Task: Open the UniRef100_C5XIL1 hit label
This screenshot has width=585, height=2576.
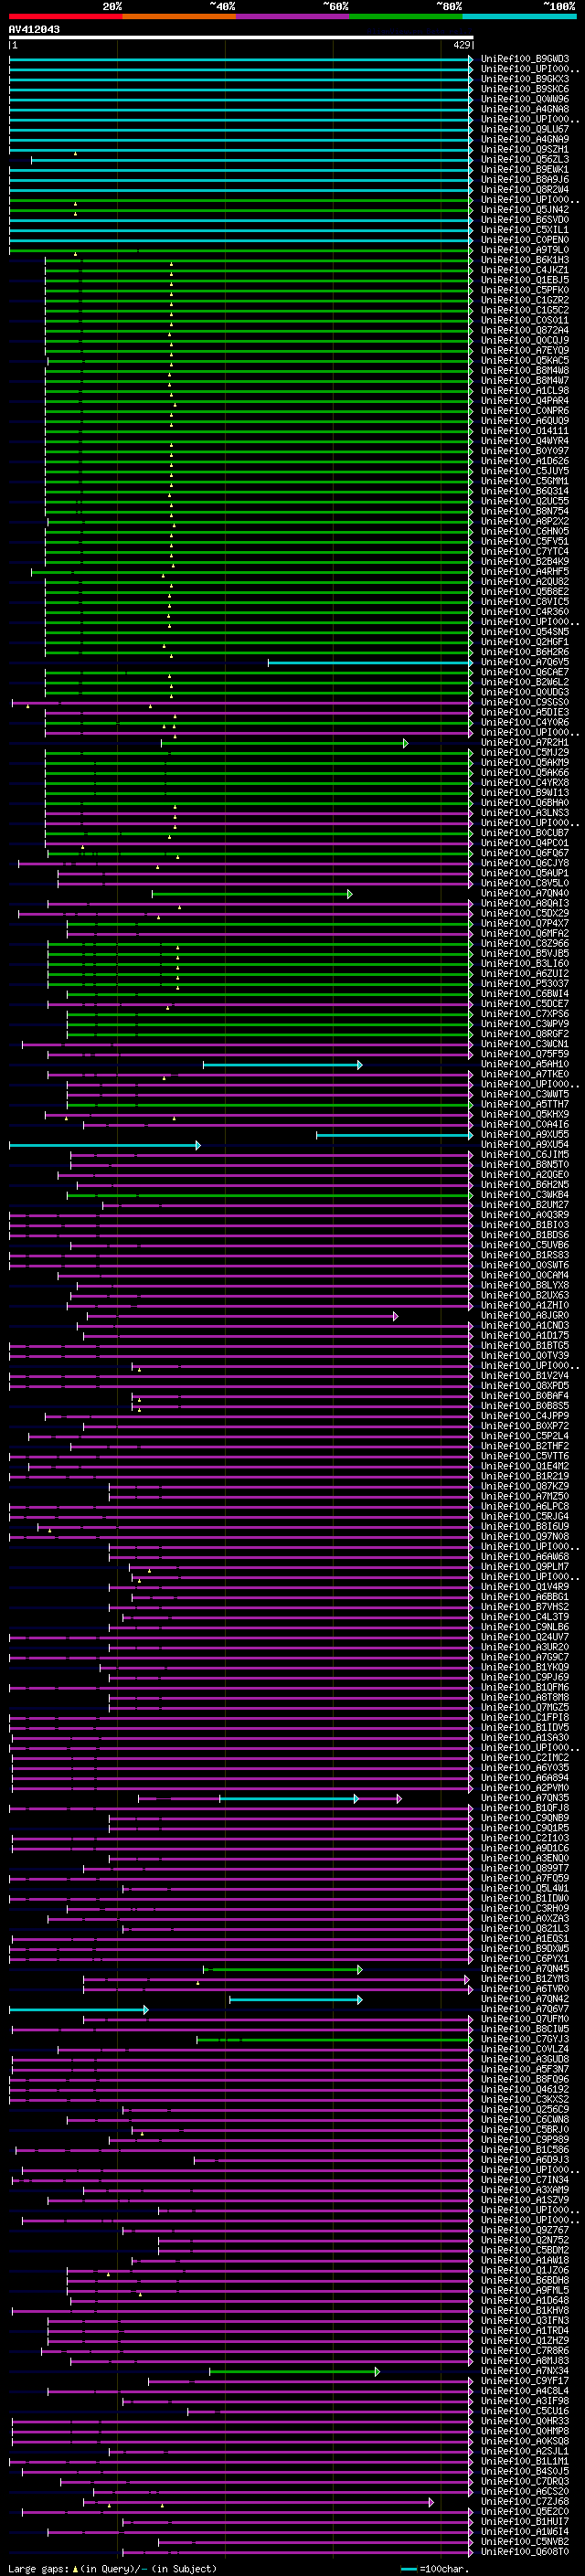Action: tap(525, 230)
